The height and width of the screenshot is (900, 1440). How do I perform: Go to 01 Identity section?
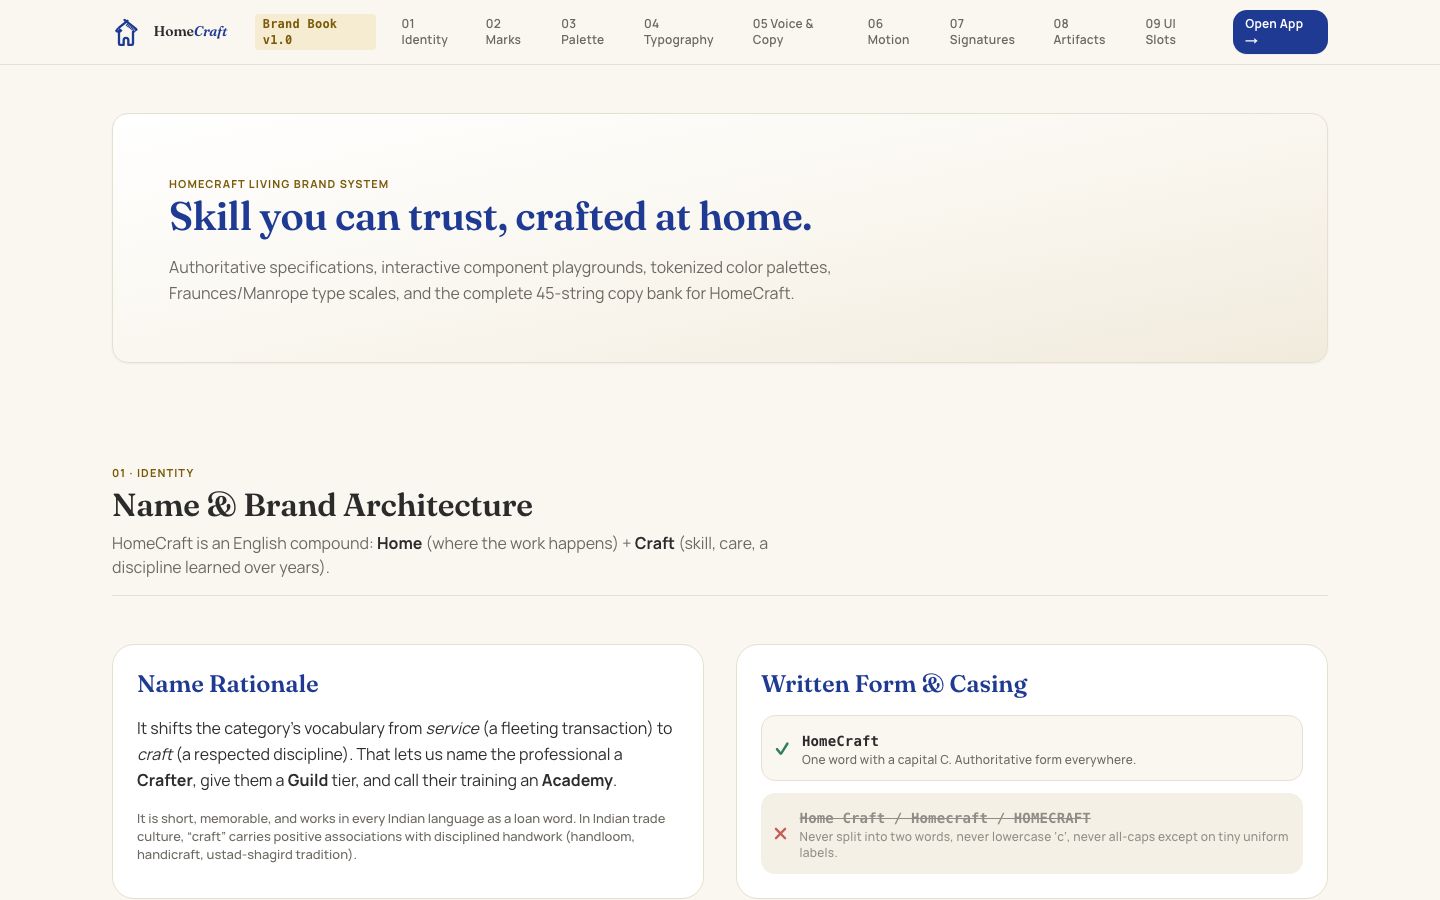click(x=424, y=32)
